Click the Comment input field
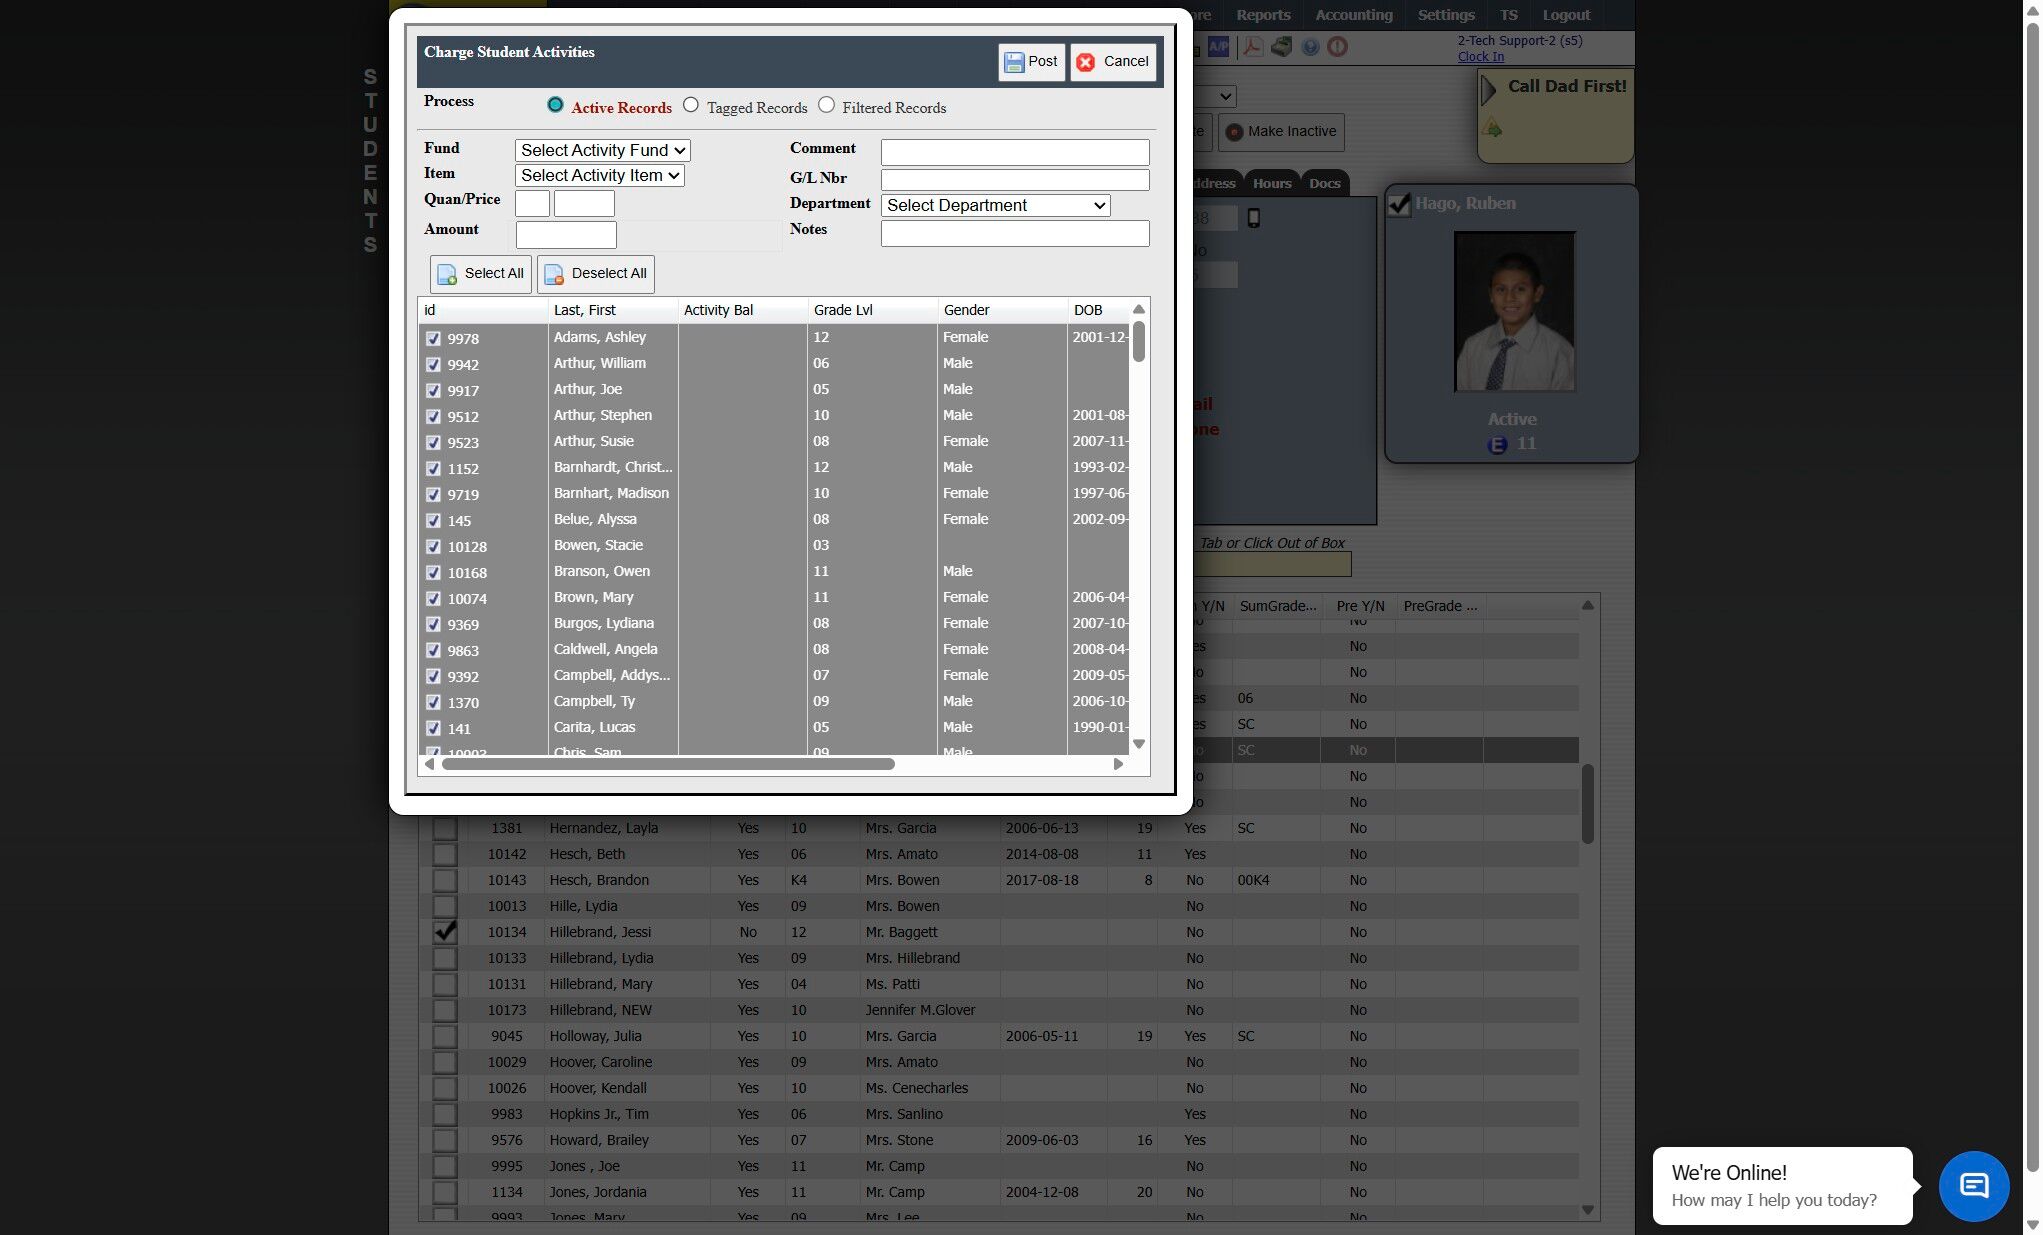Image resolution: width=2043 pixels, height=1235 pixels. pos(1014,152)
